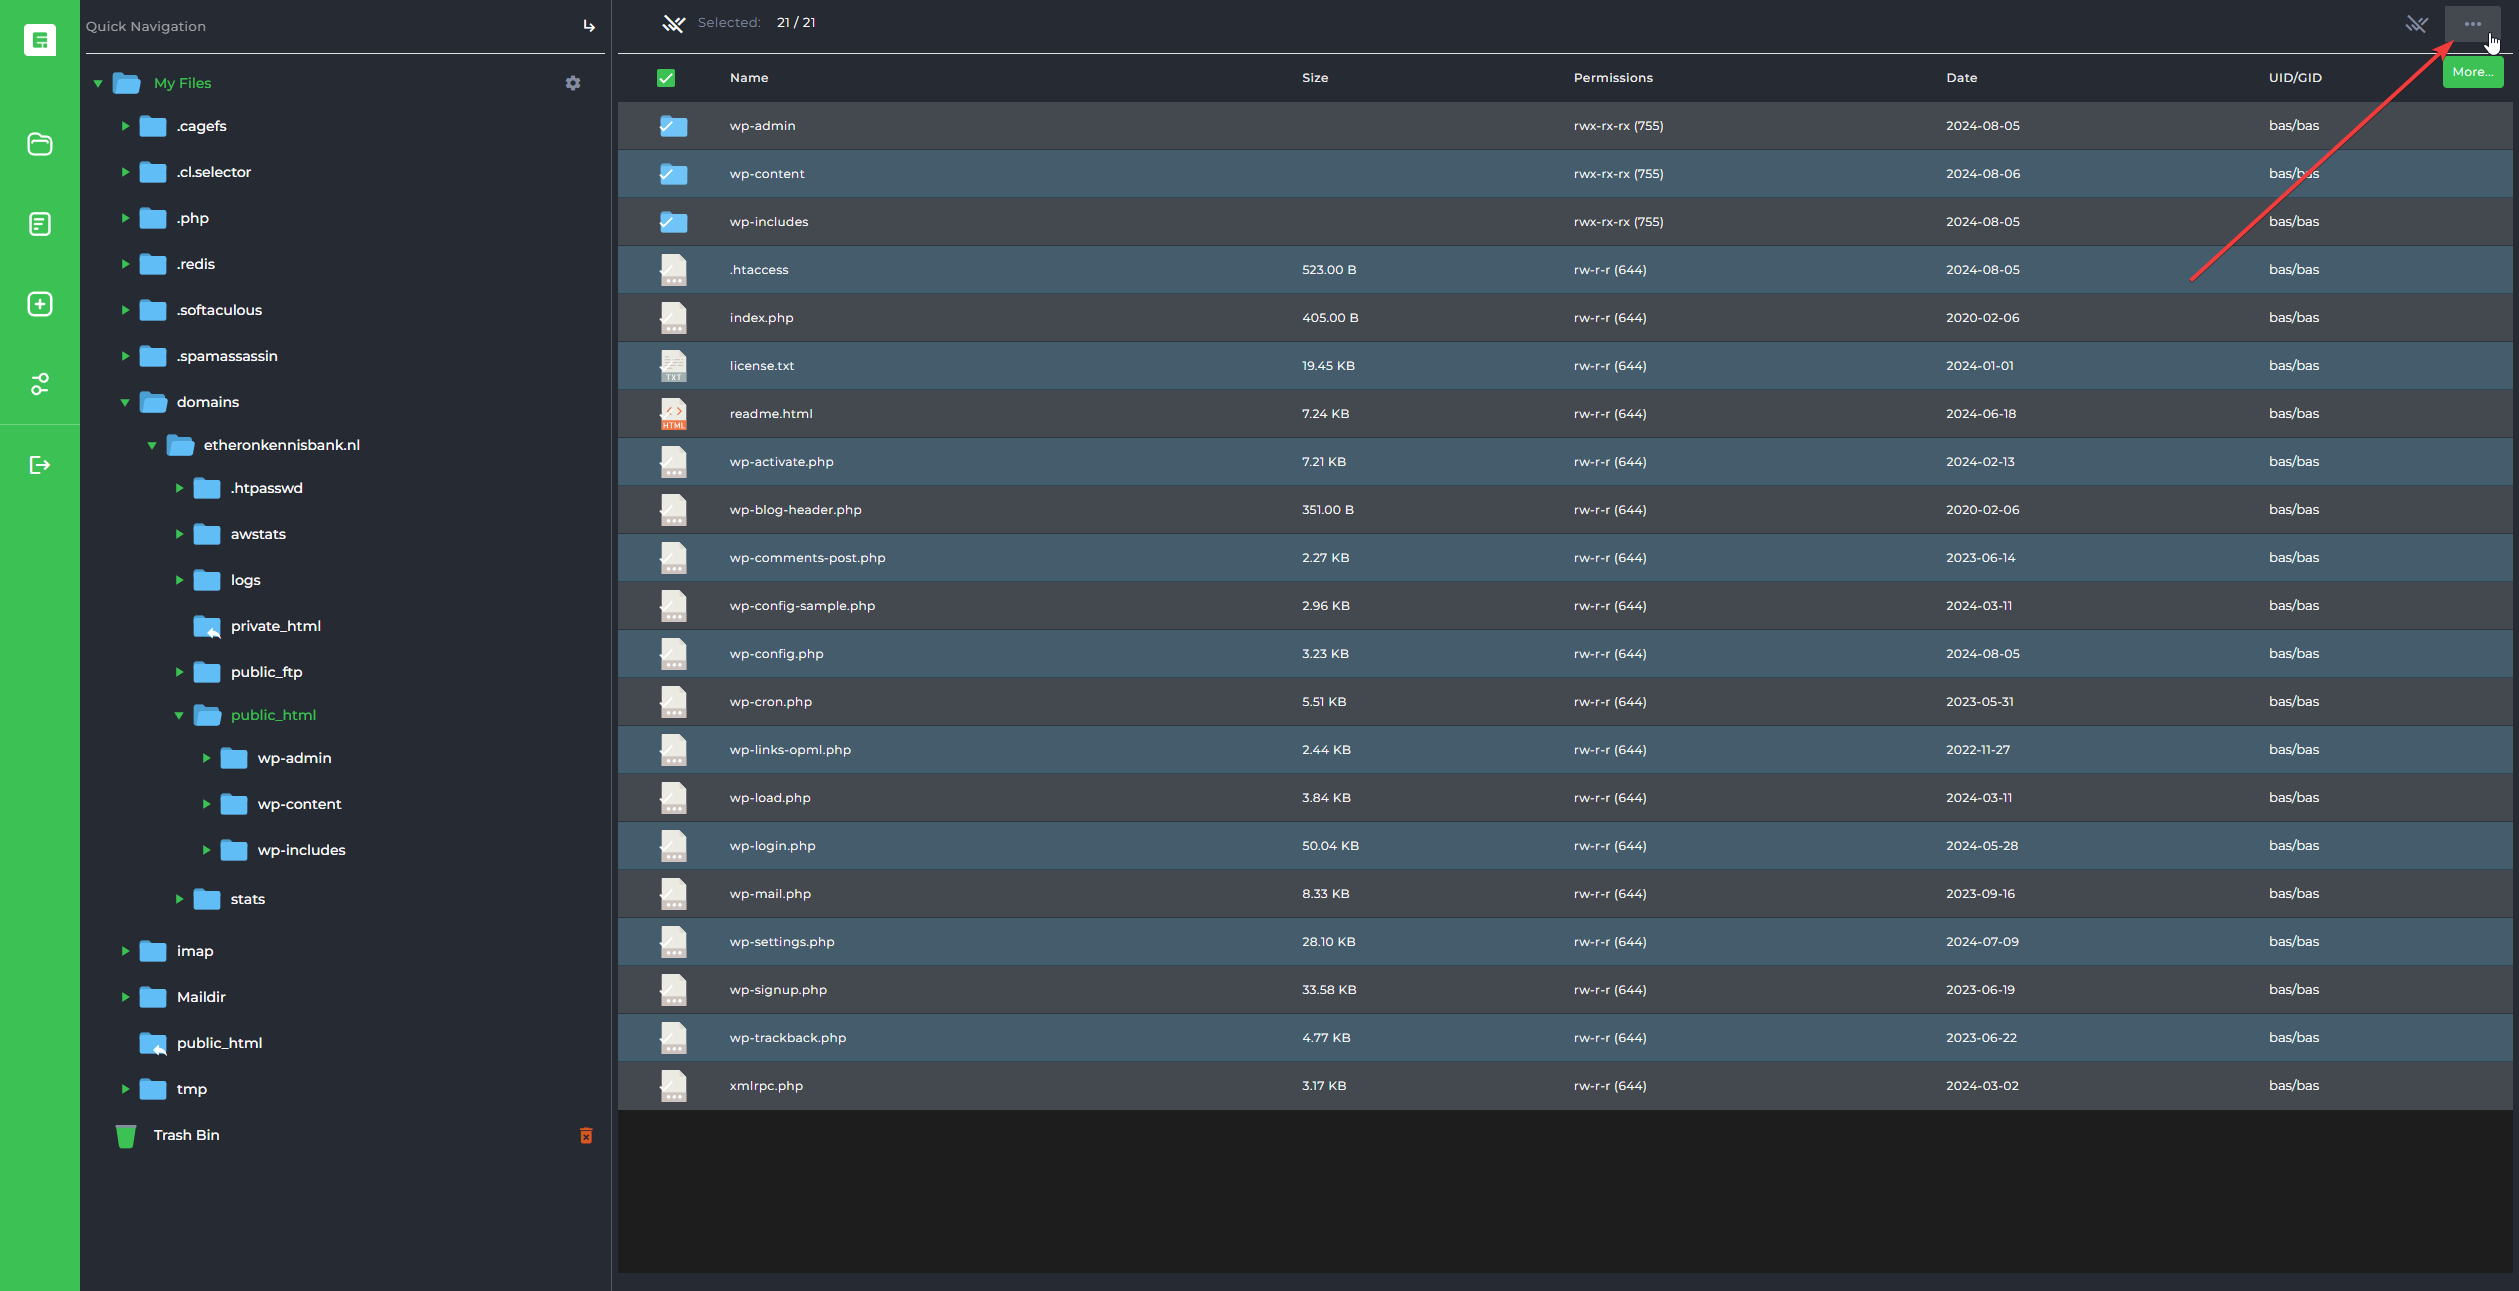Click the three-dots More actions icon
2519x1291 pixels.
tap(2472, 24)
